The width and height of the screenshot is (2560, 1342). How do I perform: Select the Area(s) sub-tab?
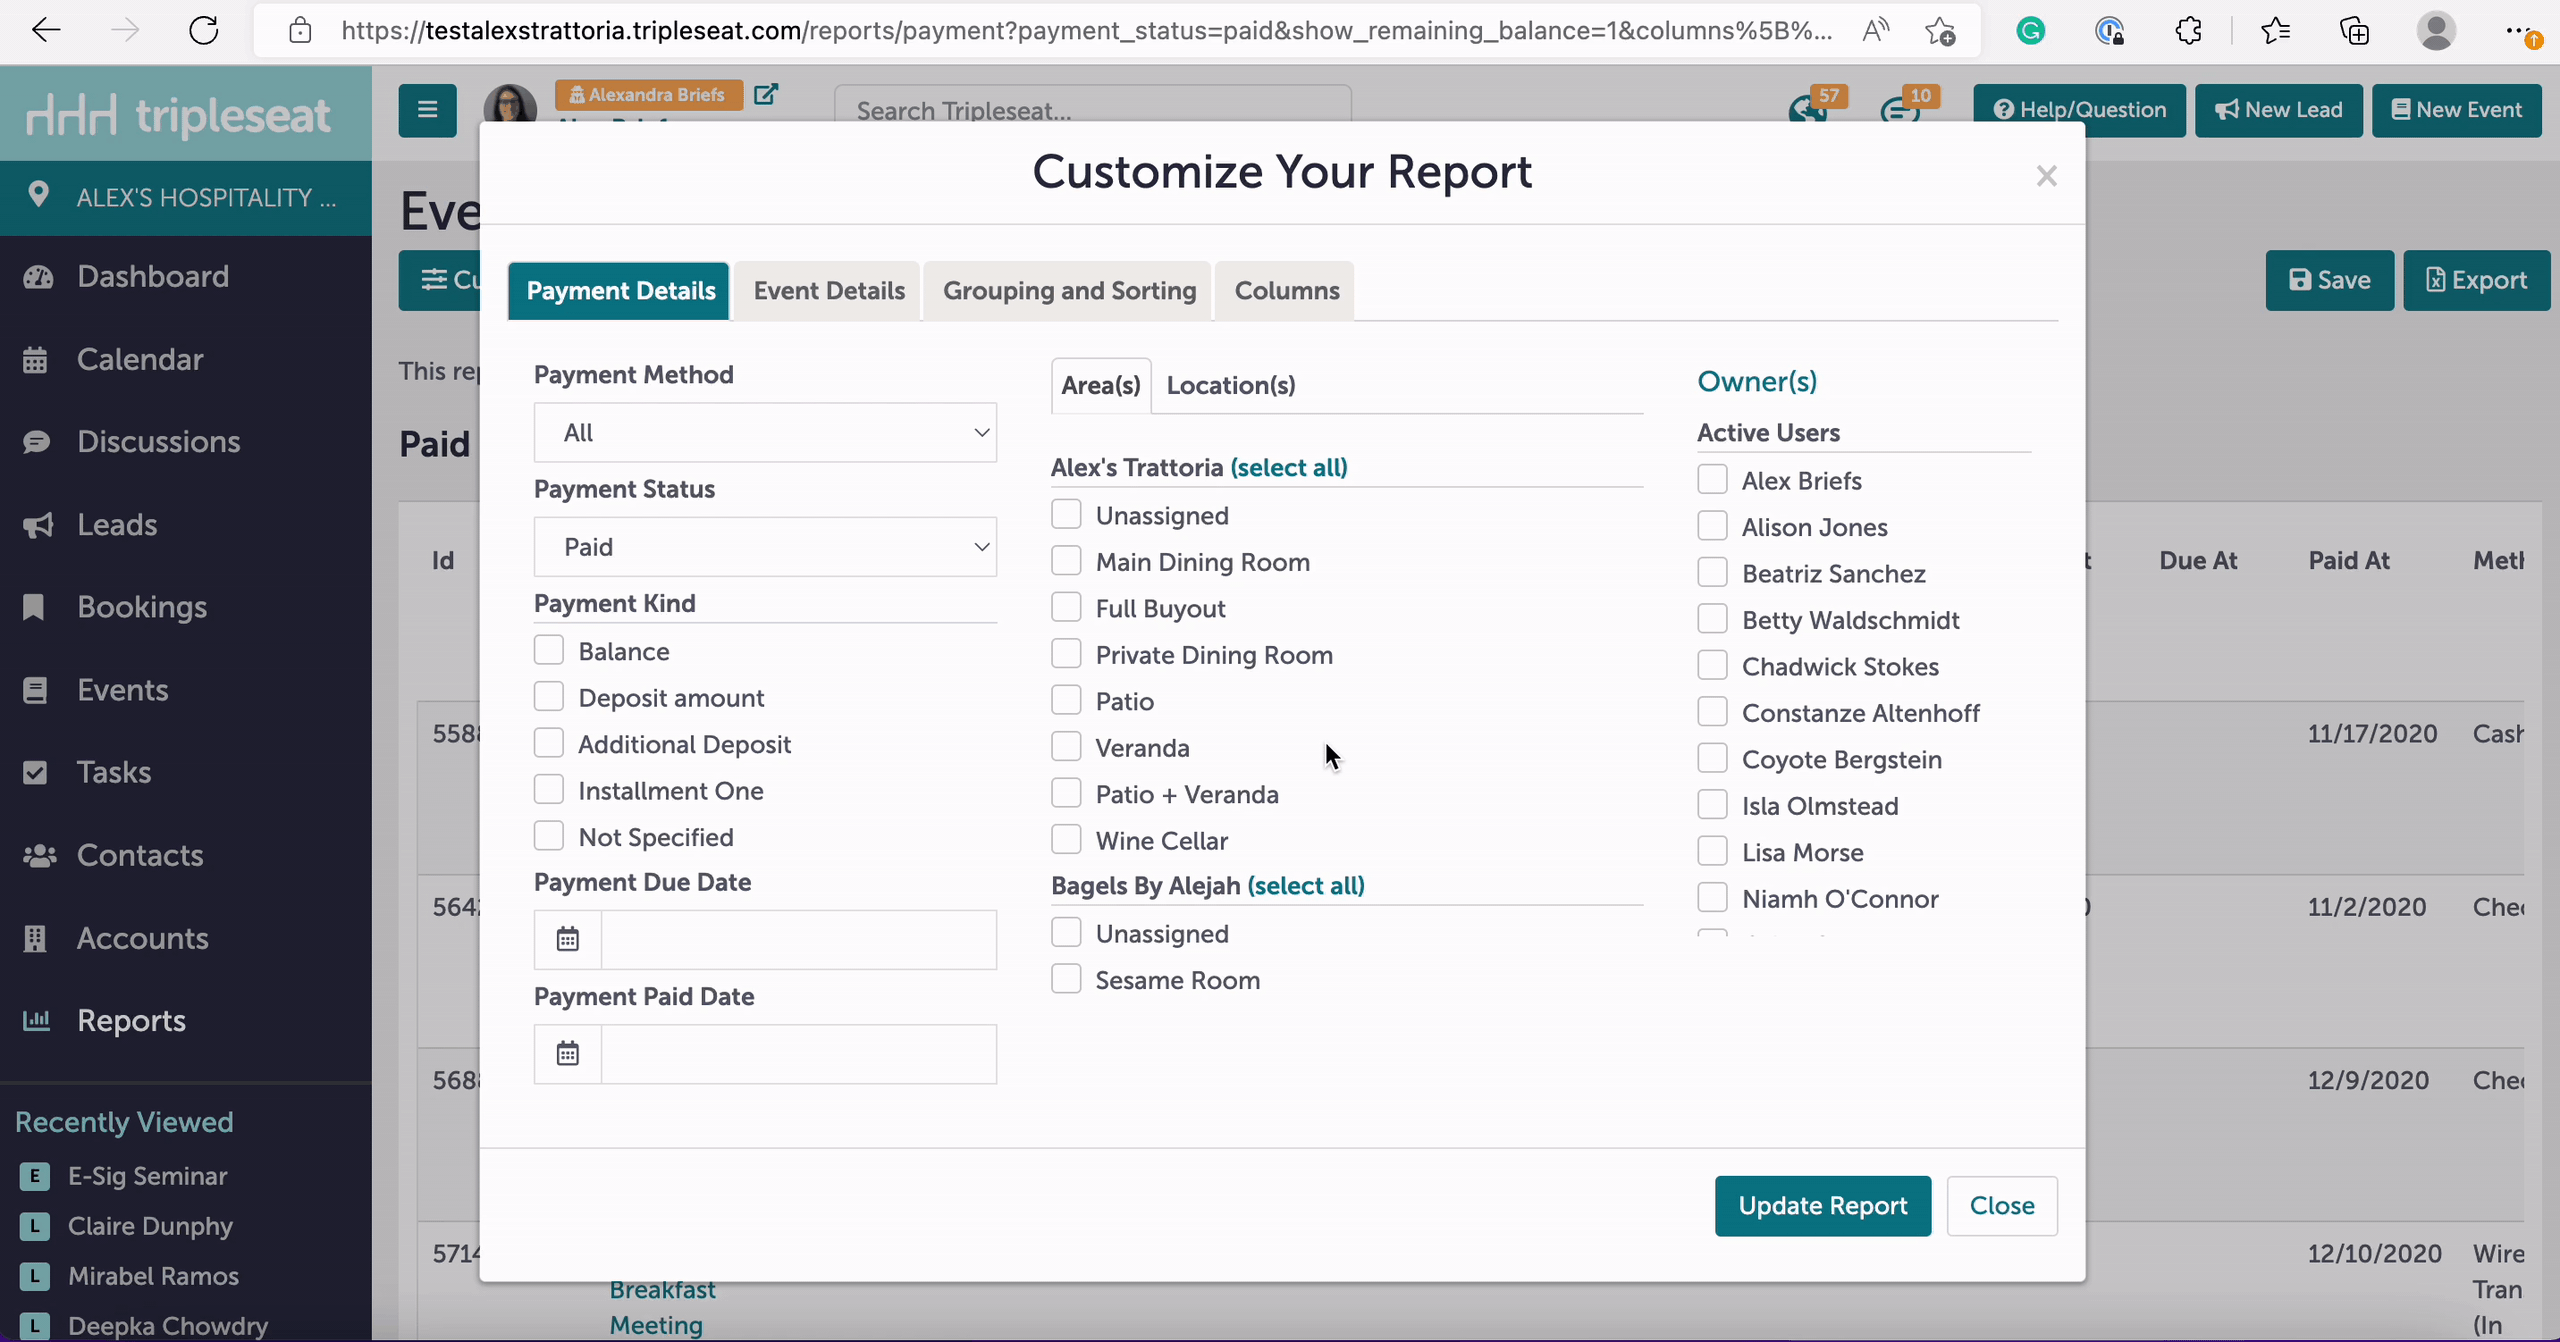[x=1101, y=385]
